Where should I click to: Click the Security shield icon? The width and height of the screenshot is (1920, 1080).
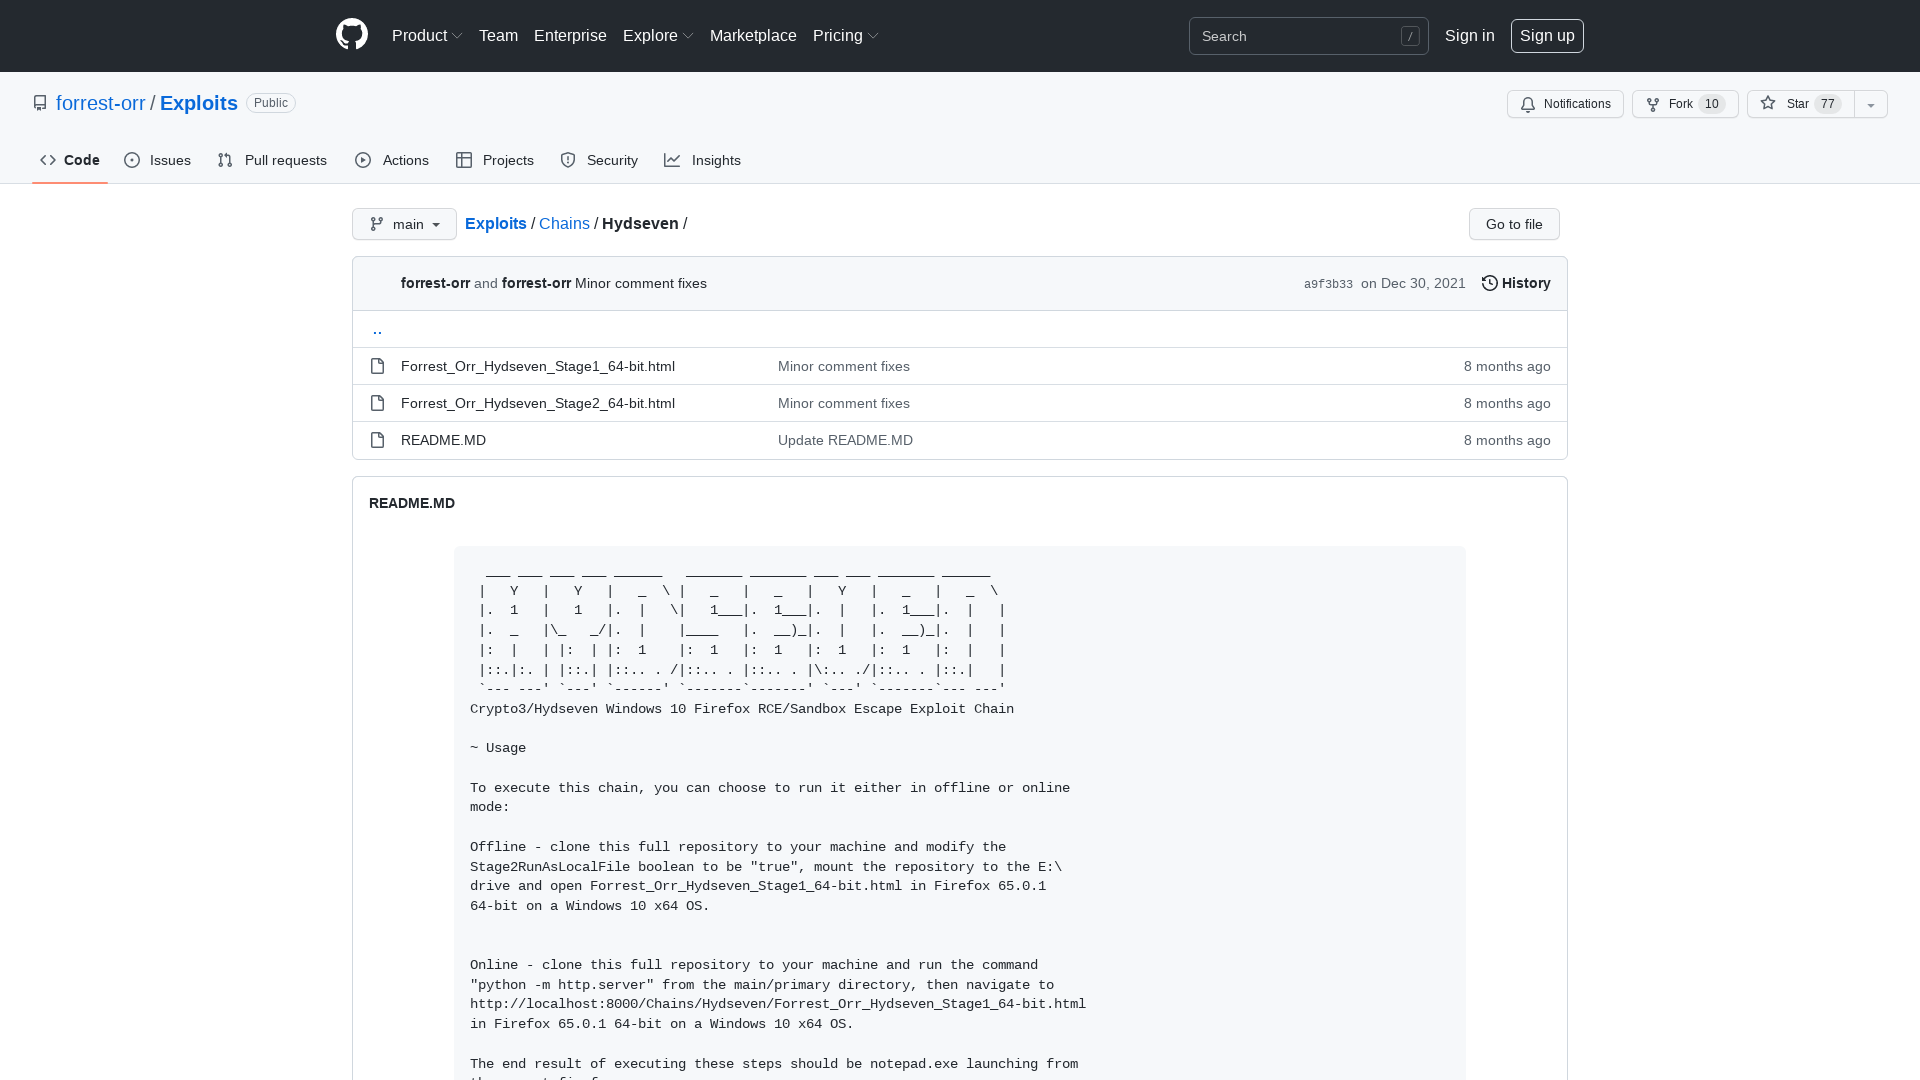coord(568,160)
